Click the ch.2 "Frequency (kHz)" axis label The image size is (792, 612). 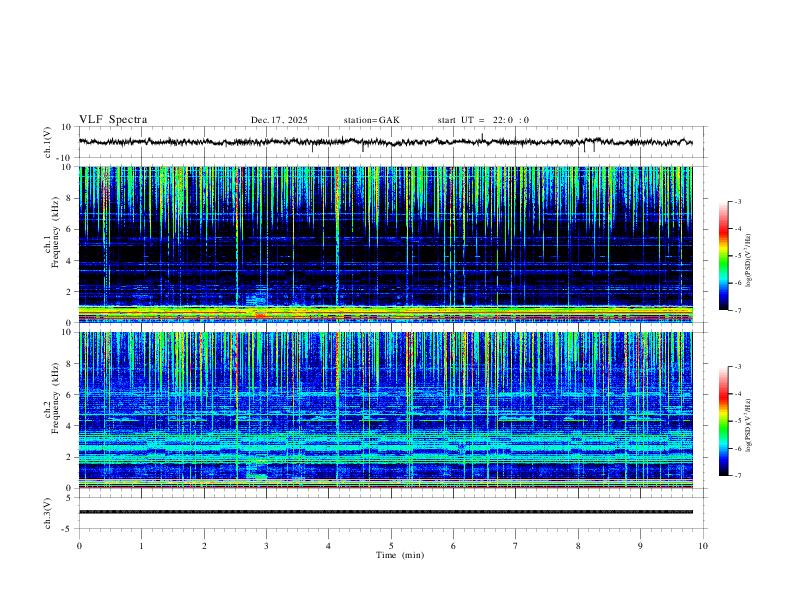point(55,398)
